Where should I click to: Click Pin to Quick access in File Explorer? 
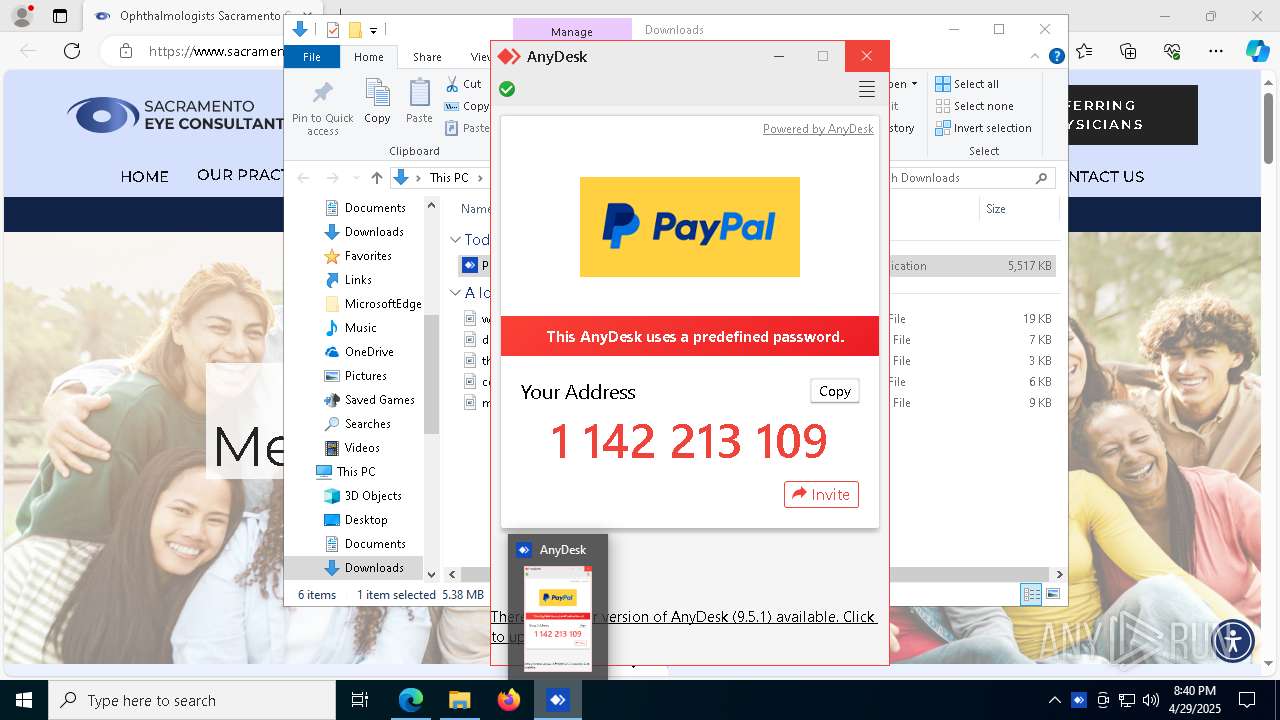(323, 108)
